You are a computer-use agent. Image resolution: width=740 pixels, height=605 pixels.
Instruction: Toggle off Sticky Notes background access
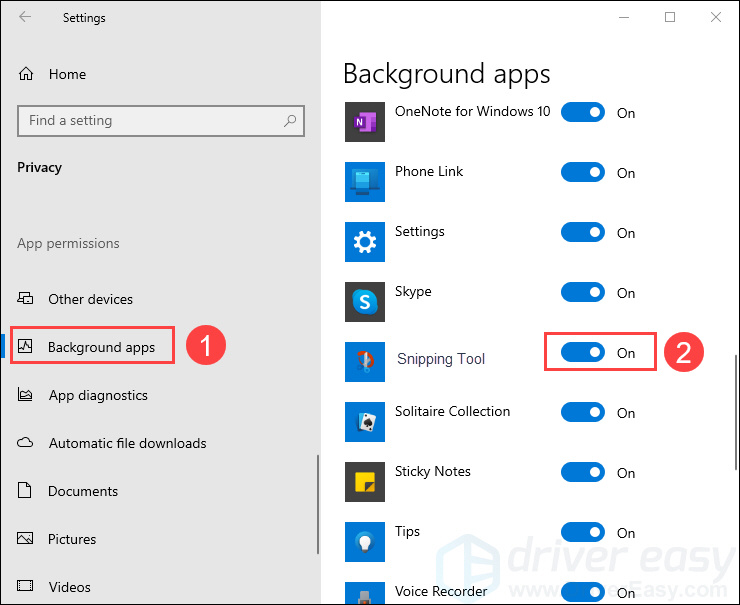pos(582,472)
